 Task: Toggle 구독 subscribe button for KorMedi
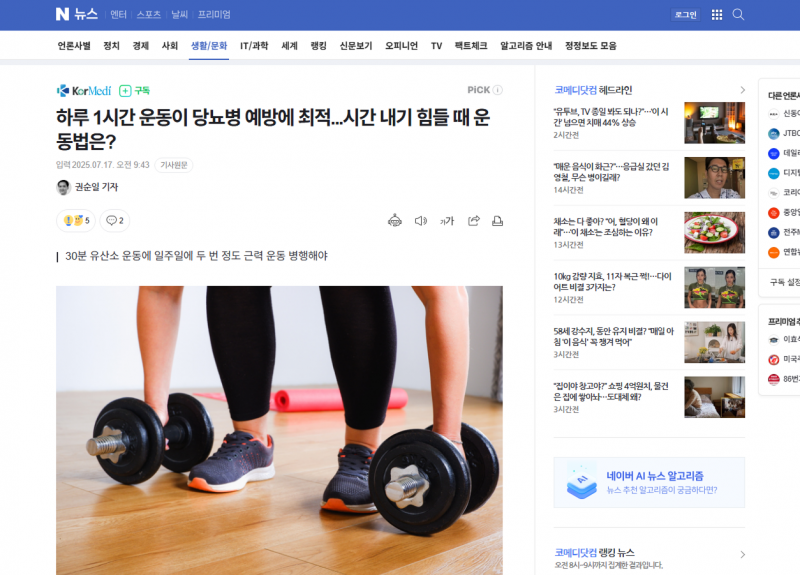click(134, 91)
